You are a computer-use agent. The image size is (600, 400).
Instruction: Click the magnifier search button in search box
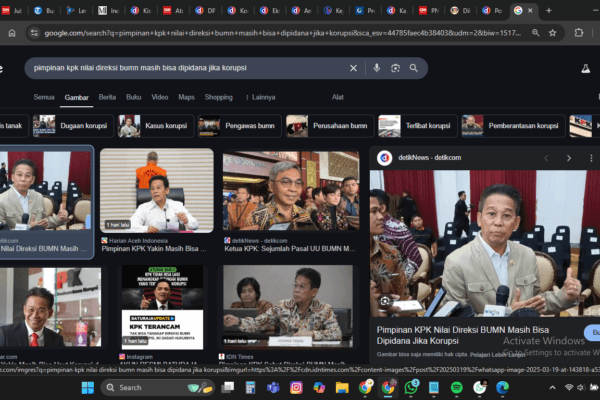tap(414, 68)
